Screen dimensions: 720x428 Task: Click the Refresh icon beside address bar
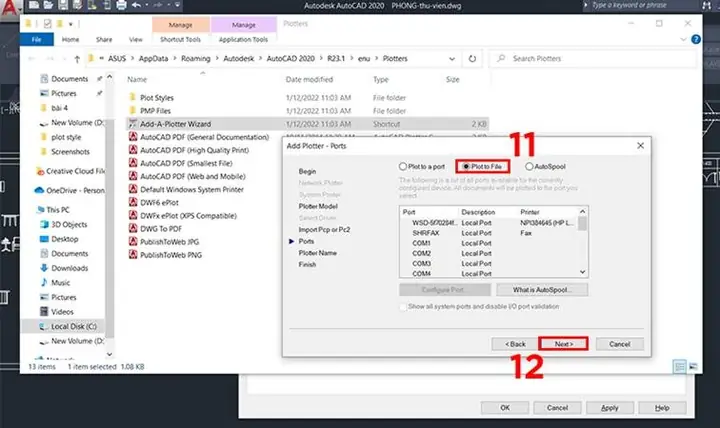472,59
